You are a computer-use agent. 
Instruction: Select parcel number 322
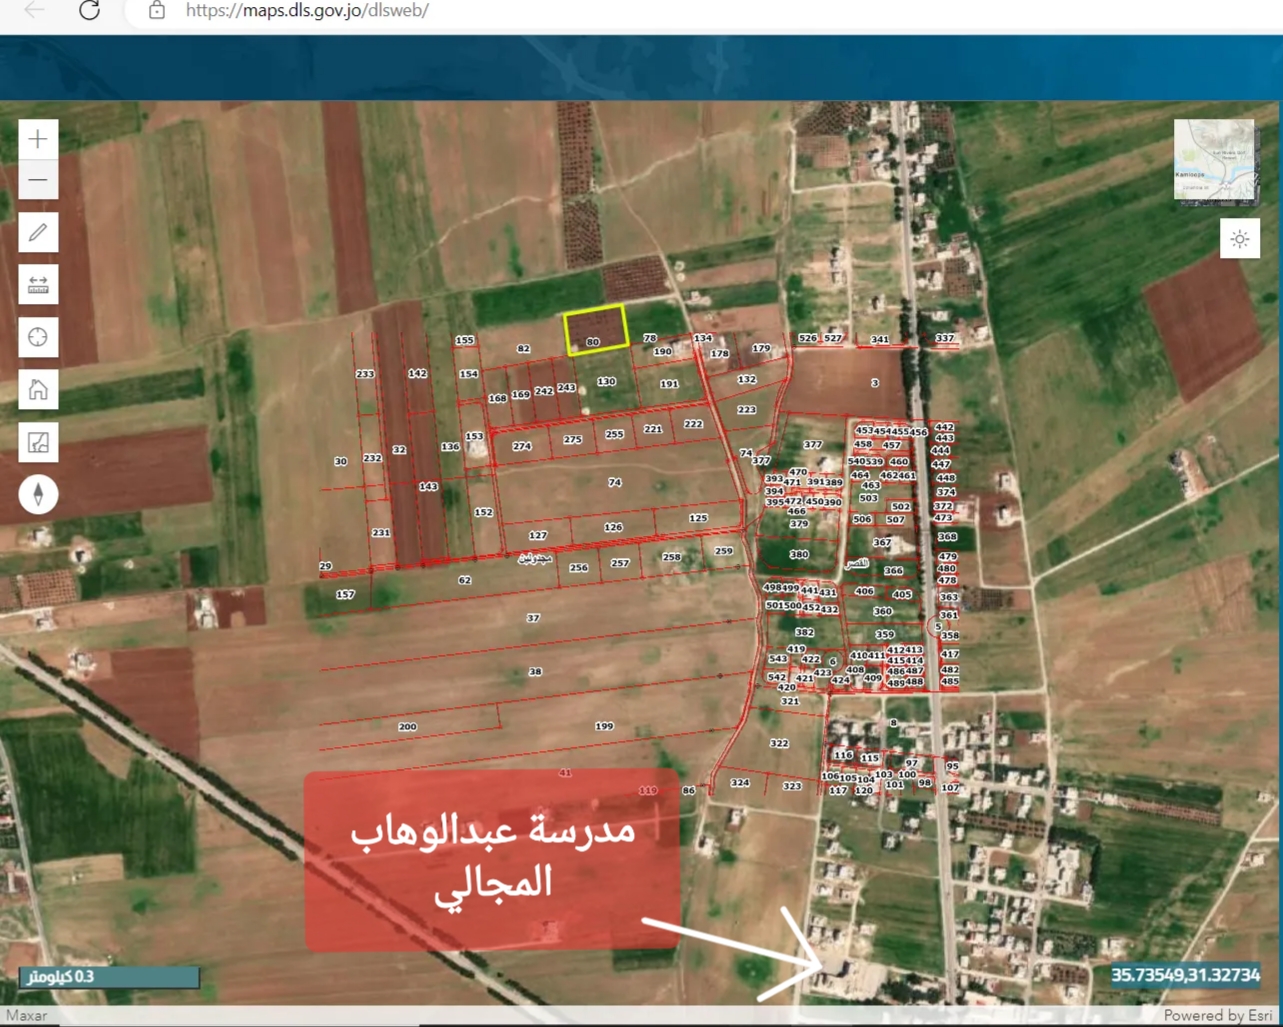coord(779,744)
